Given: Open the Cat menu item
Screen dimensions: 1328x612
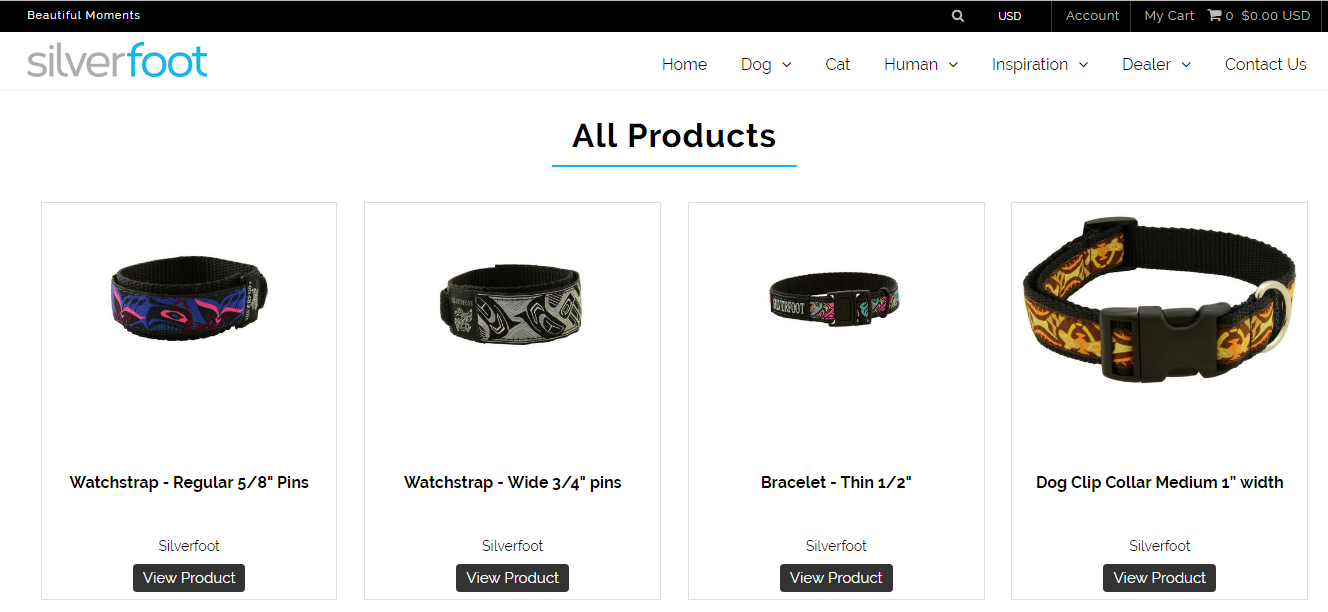Looking at the screenshot, I should [x=837, y=64].
